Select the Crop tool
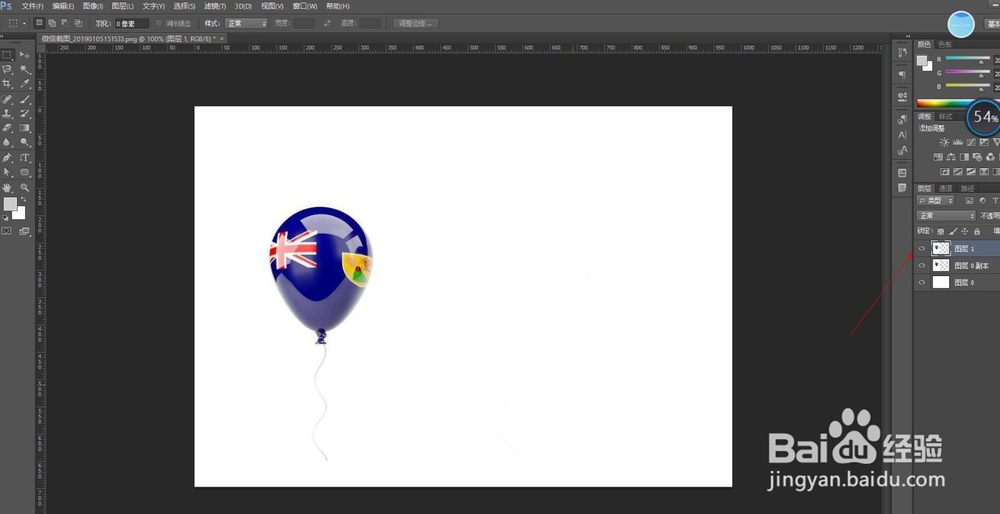This screenshot has width=1000, height=514. pos(8,84)
